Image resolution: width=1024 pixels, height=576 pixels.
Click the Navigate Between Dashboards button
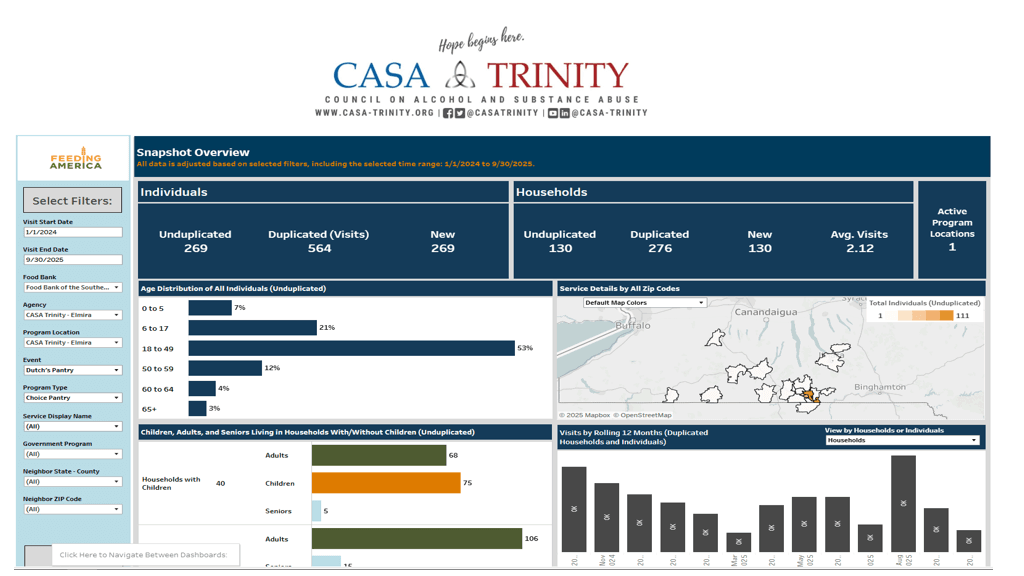(143, 554)
